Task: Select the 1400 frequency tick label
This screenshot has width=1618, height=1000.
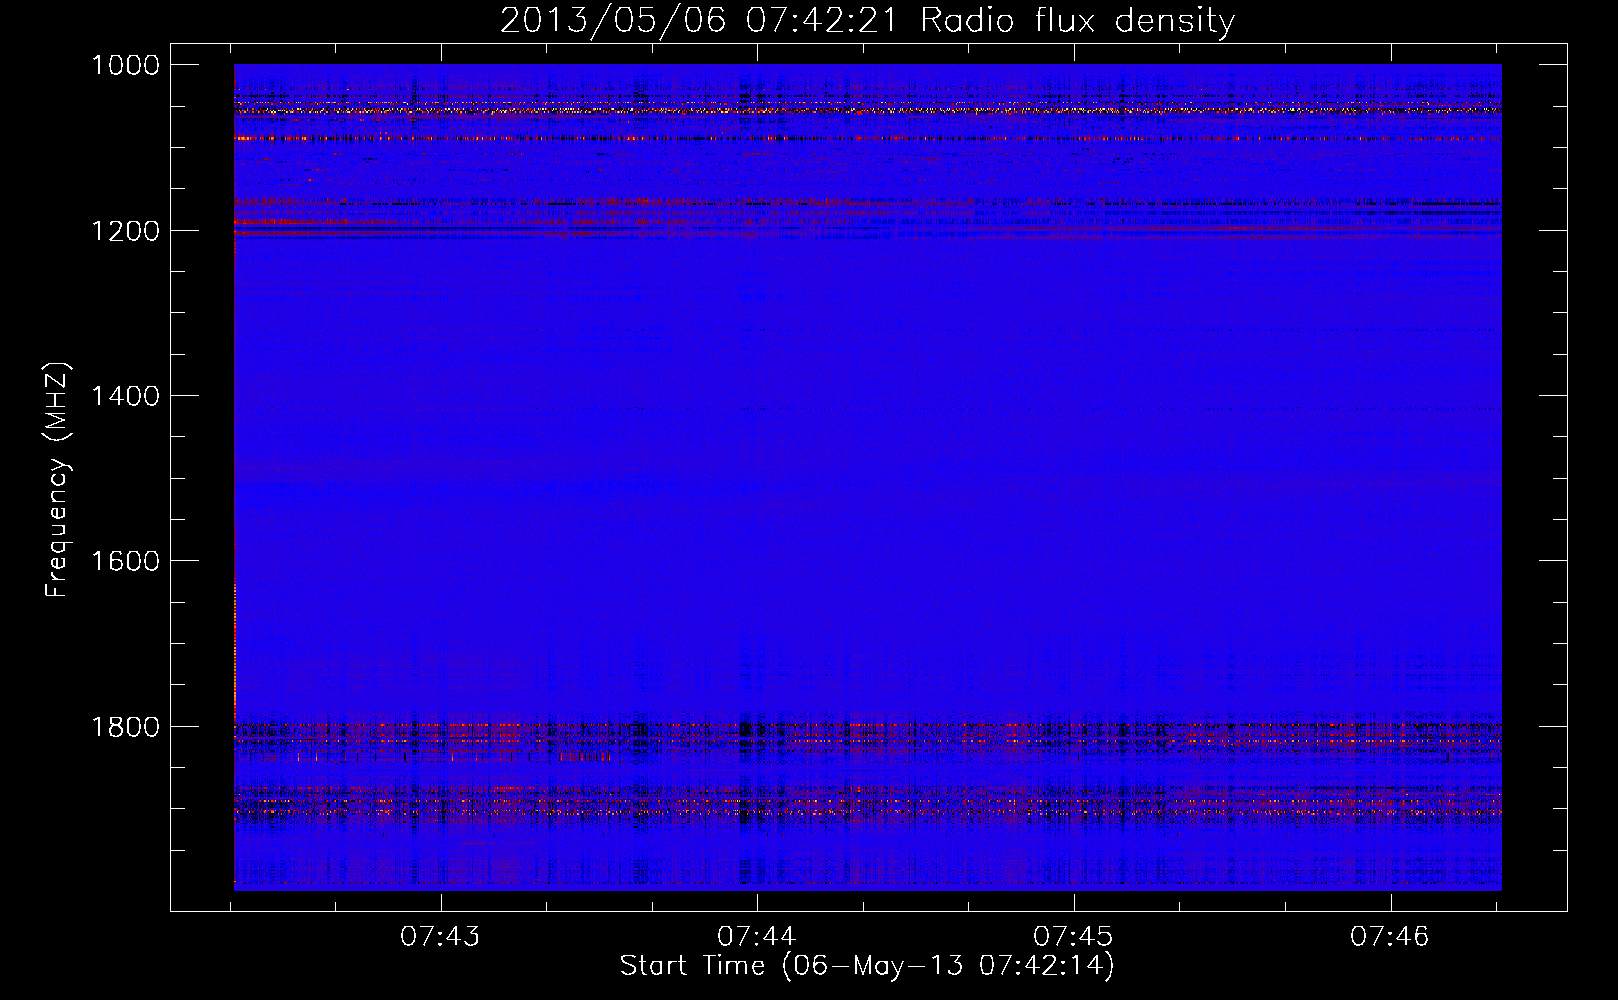Action: click(x=125, y=396)
